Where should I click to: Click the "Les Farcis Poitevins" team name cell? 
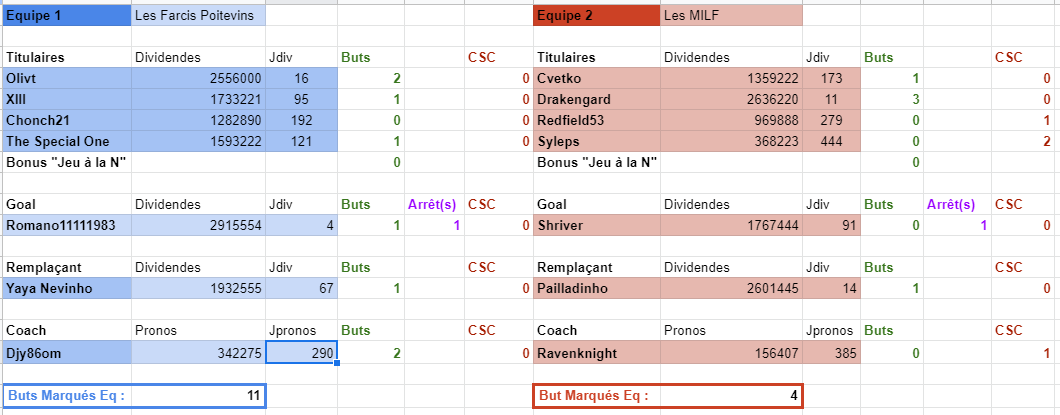198,16
